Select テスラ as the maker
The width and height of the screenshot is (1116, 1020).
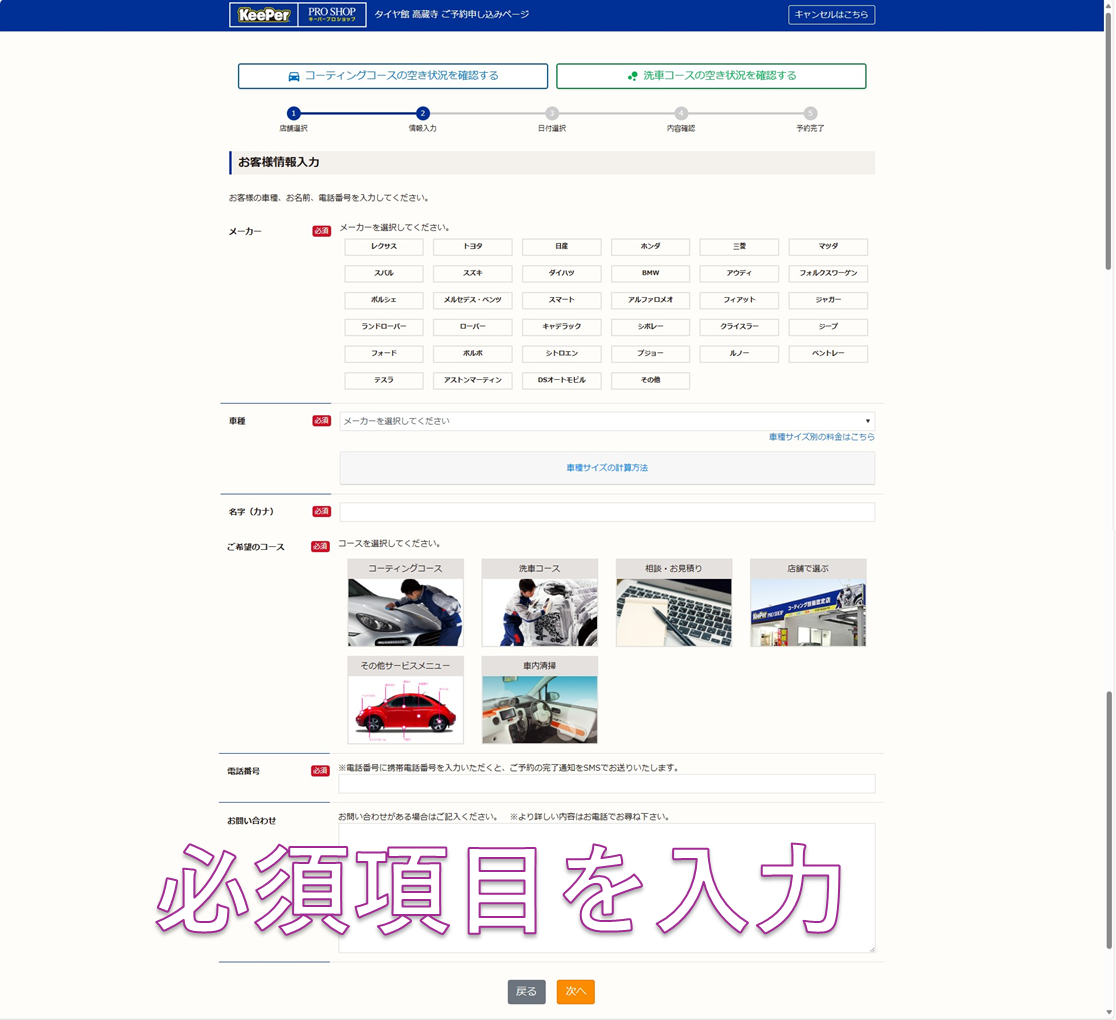(x=384, y=380)
